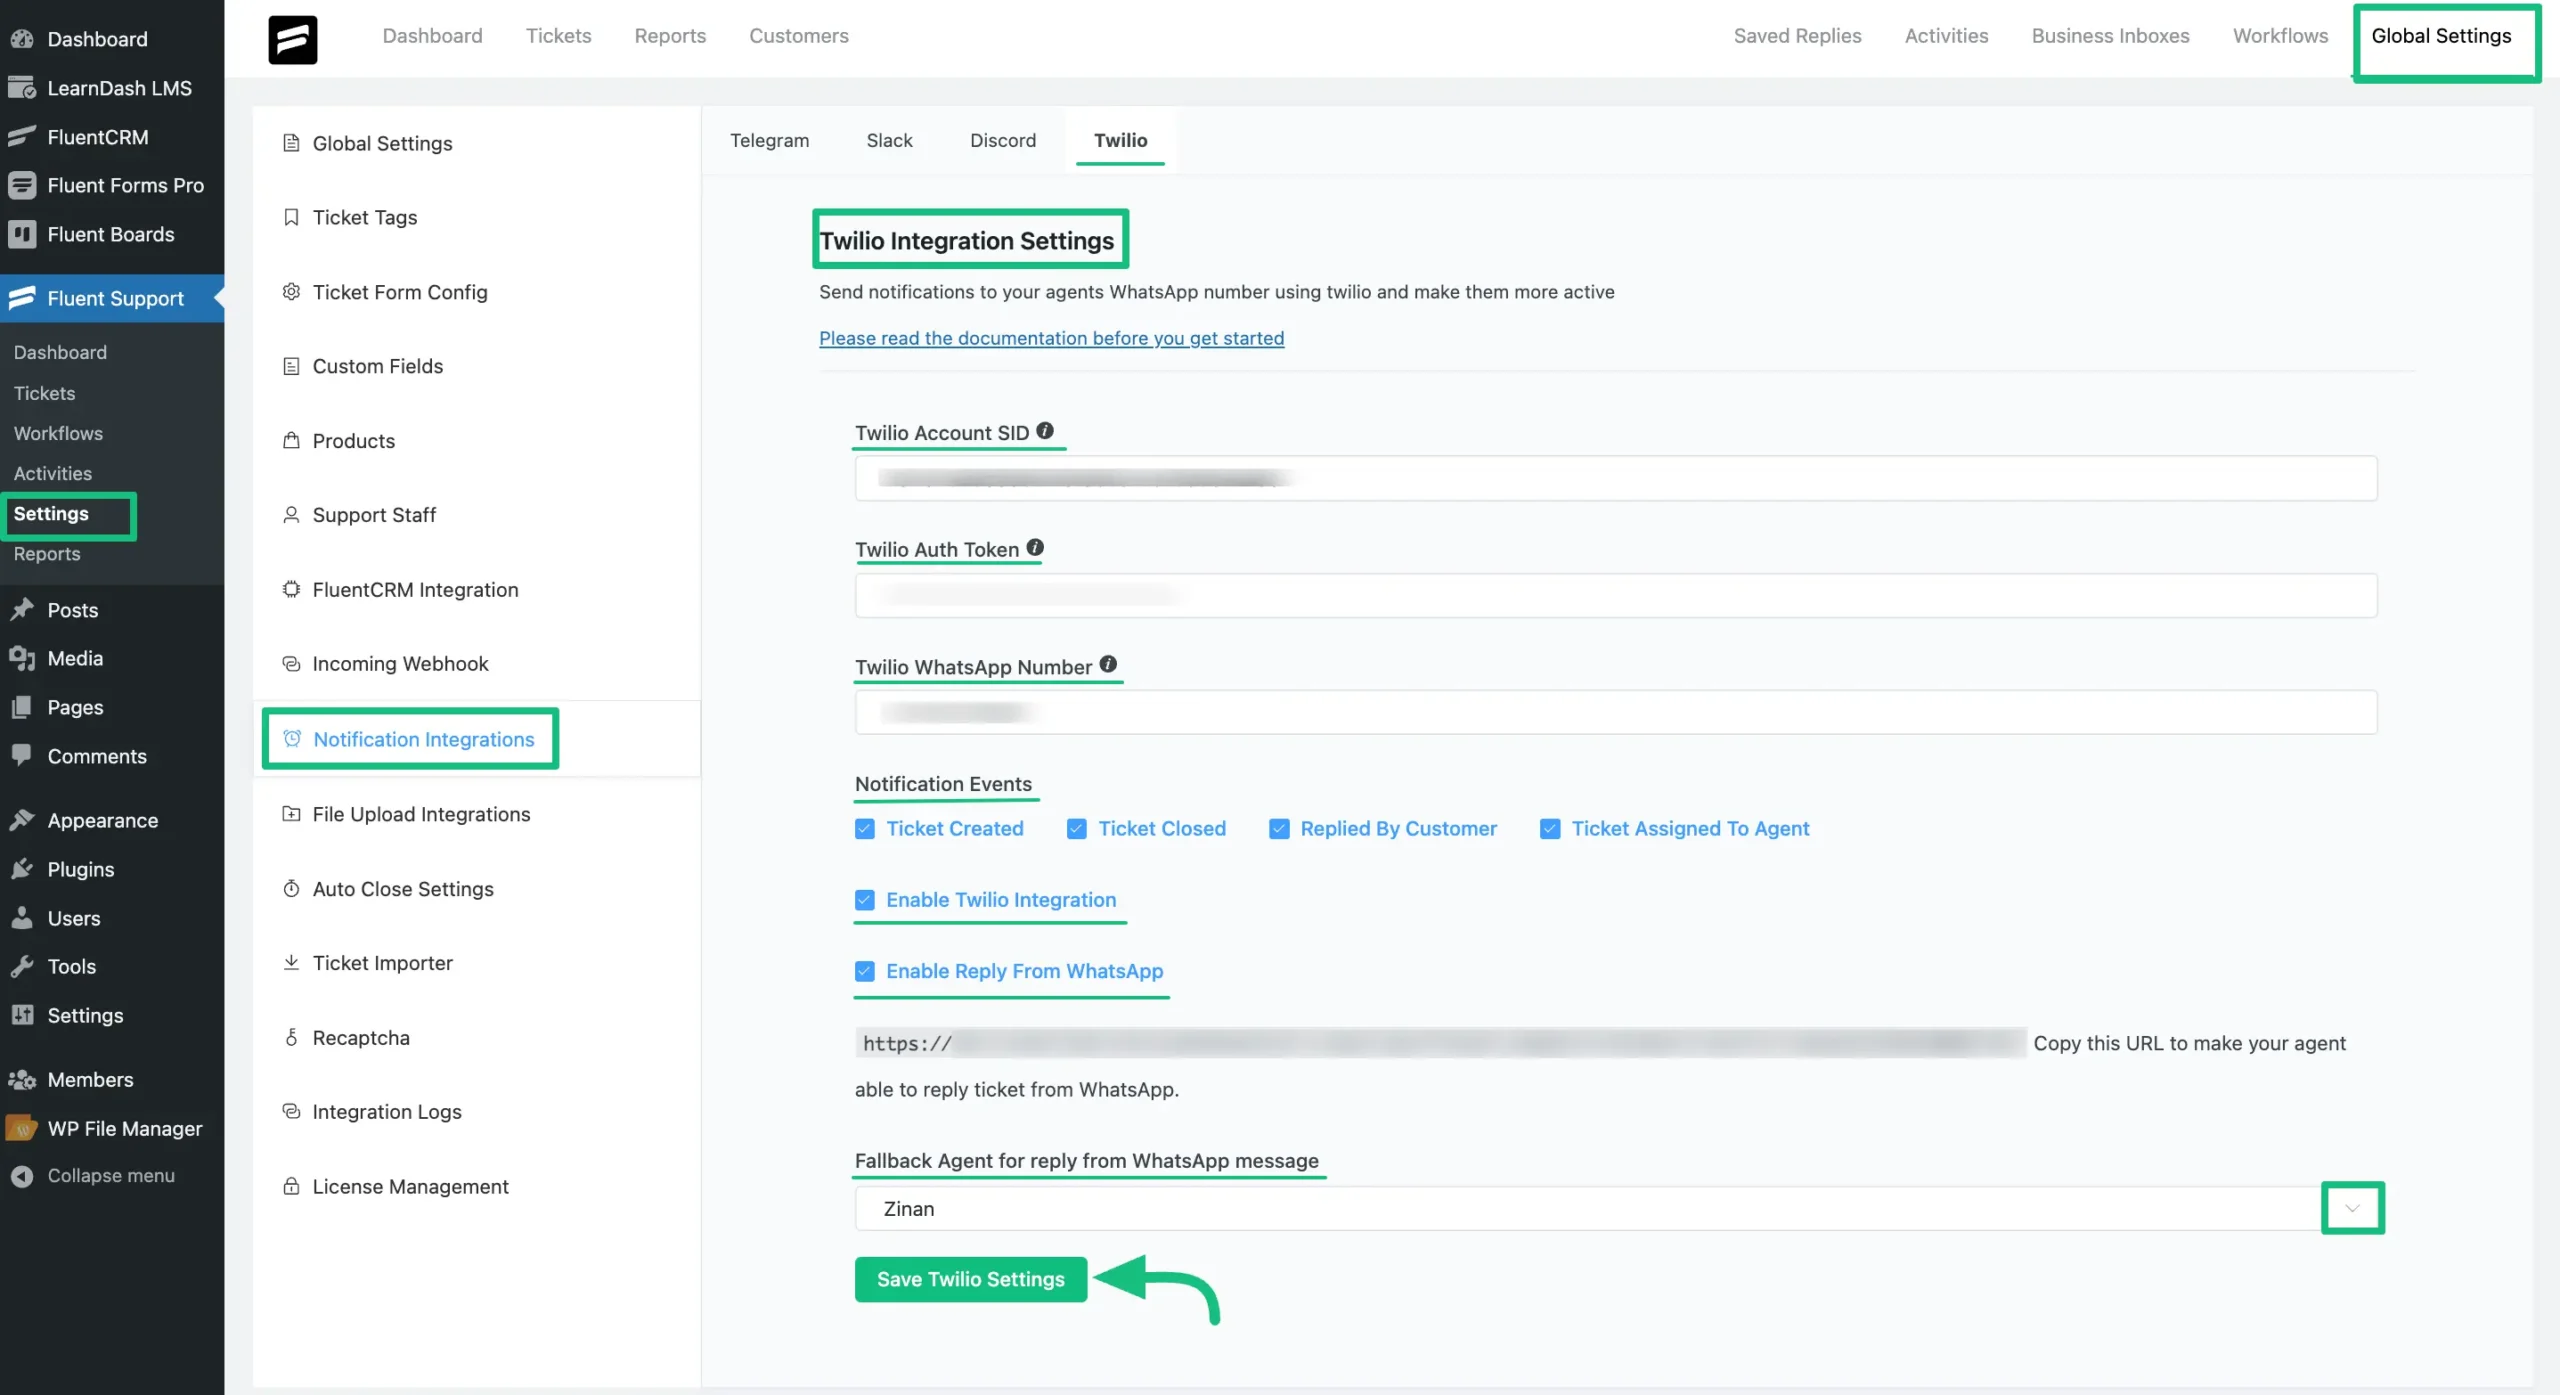Toggle Replied By Customer checkbox
Screen dimensions: 2560x1395
[1279, 829]
